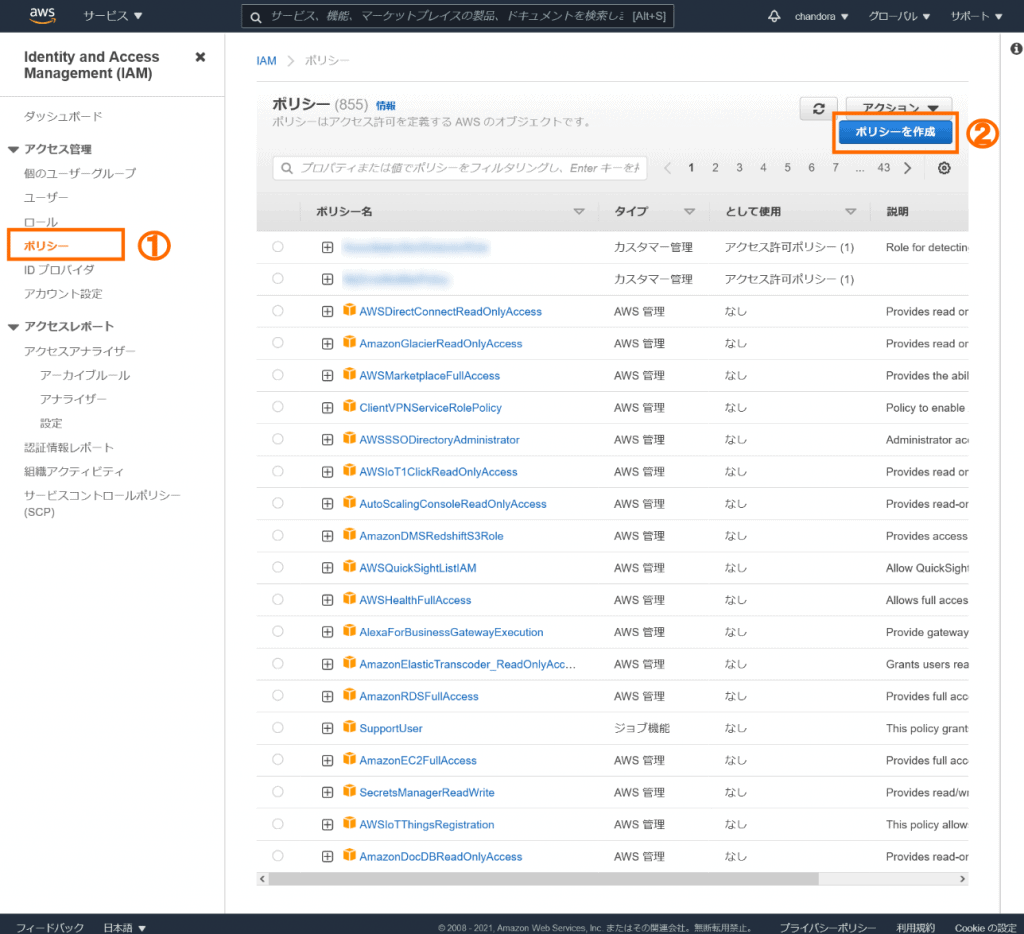Expand the AmazonDMSRedshiftS3Role row details

point(327,536)
